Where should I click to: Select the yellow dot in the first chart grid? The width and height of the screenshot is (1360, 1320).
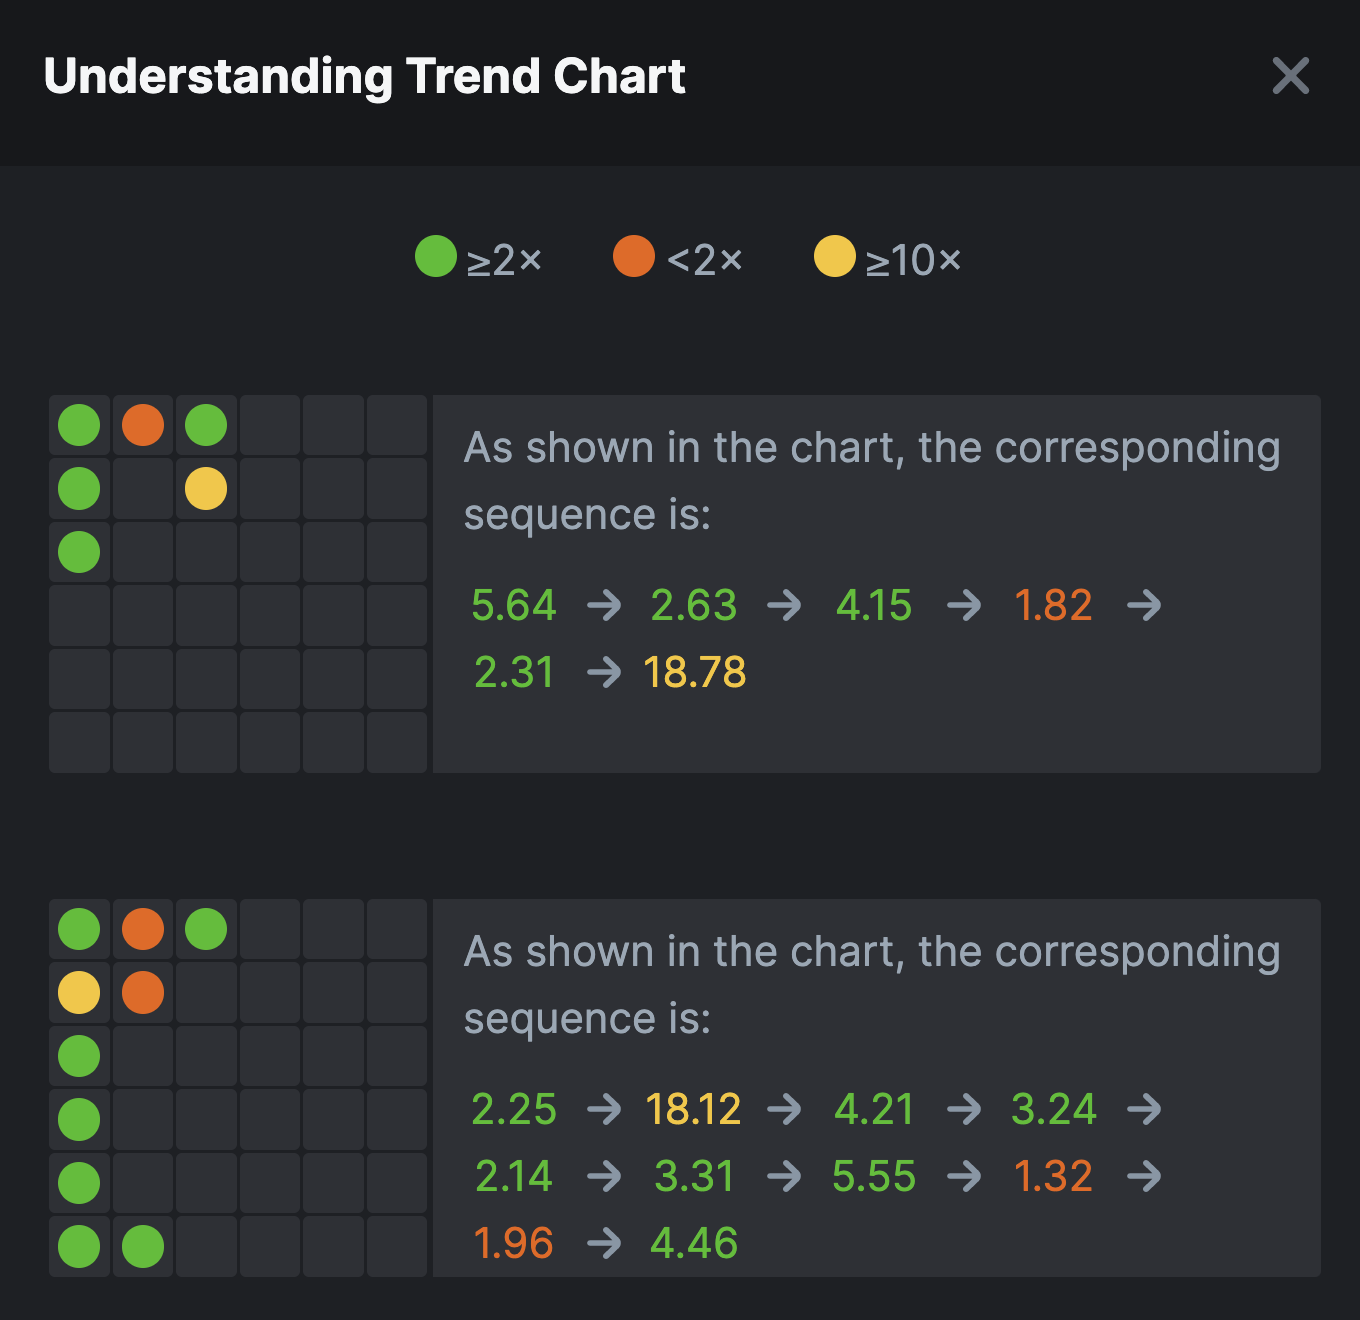pos(206,489)
